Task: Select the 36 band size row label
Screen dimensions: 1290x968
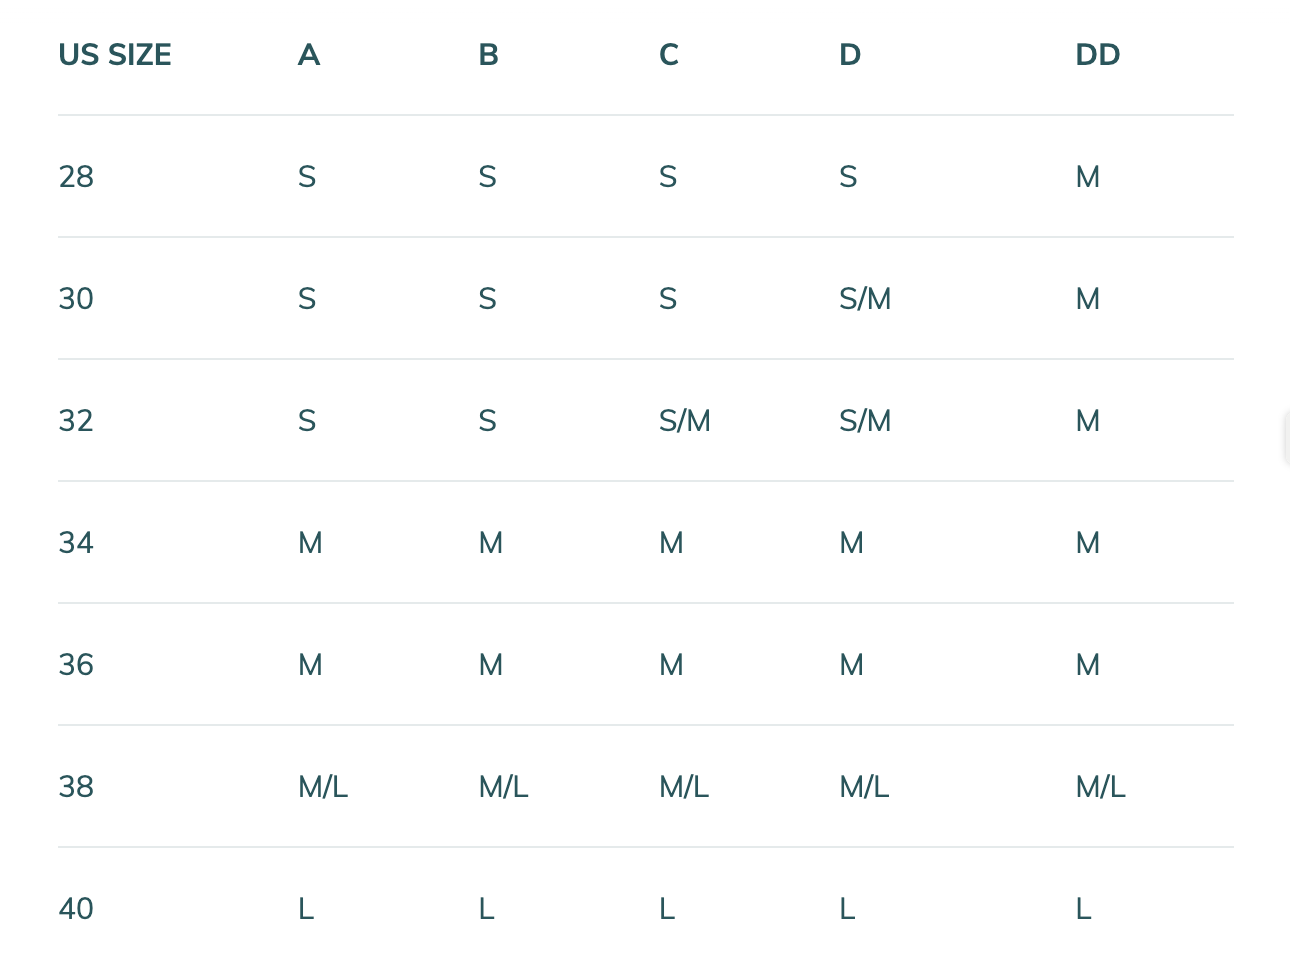Action: [76, 665]
